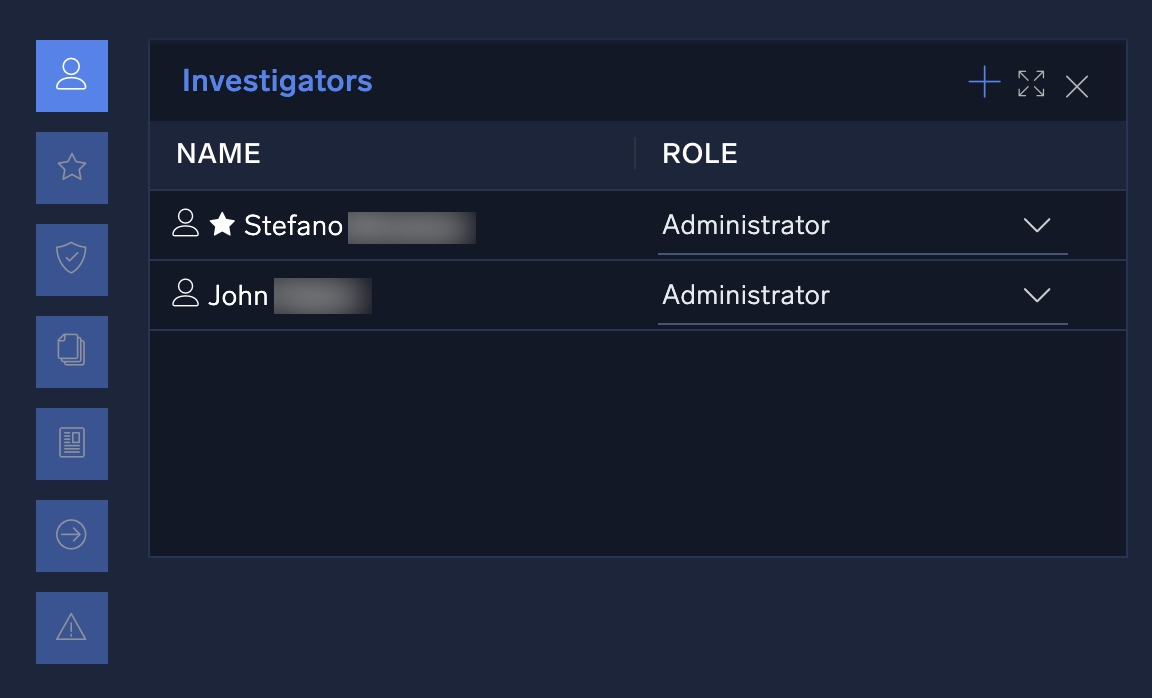Open the shield verification sidebar icon

click(71, 260)
